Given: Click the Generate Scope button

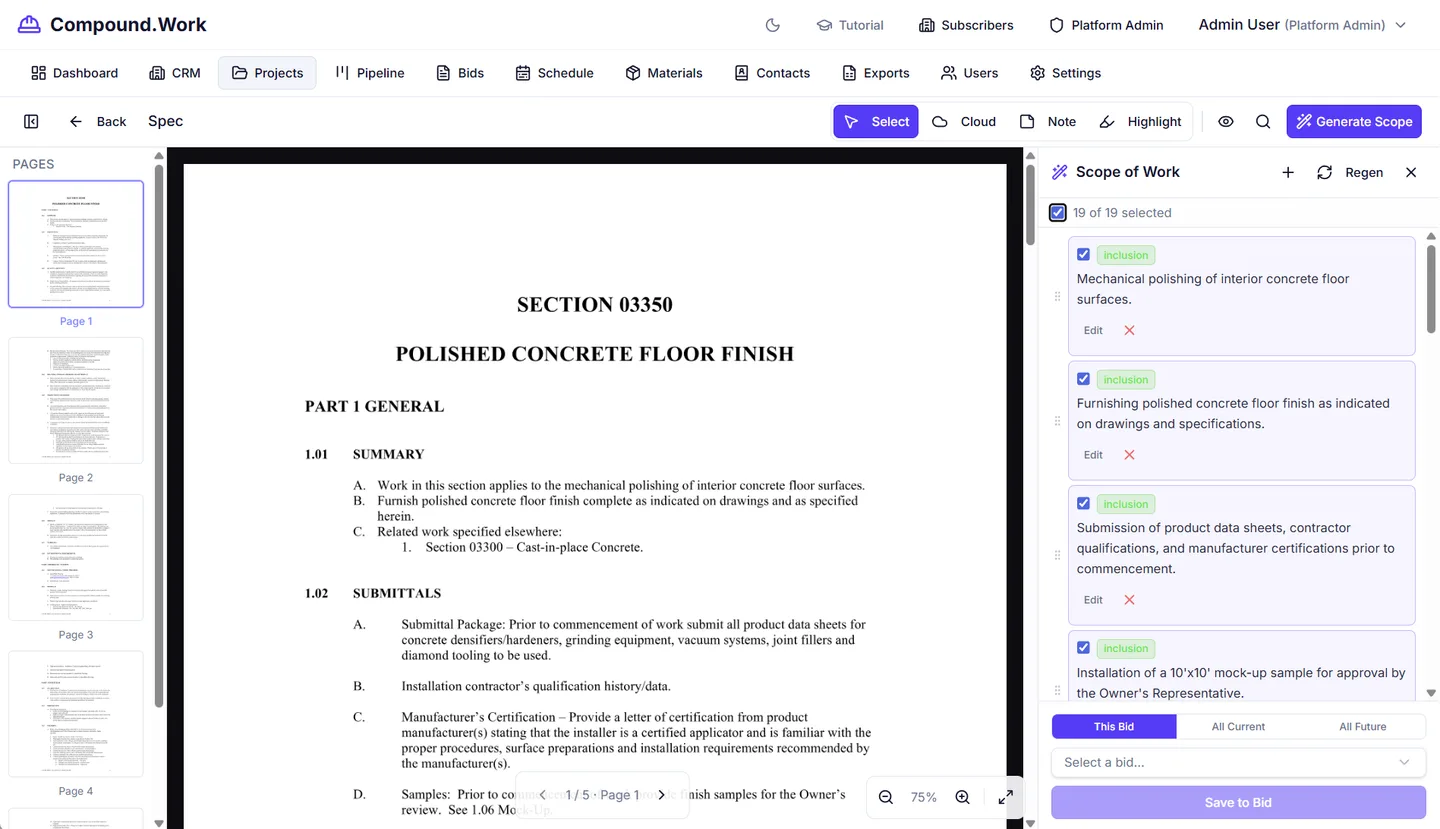Looking at the screenshot, I should tap(1354, 121).
